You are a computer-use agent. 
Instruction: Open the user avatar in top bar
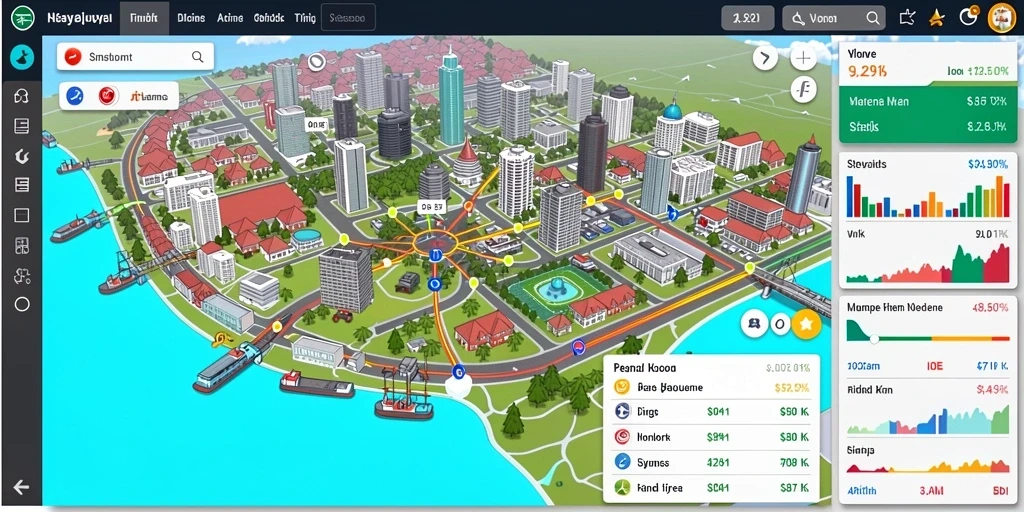pos(1001,18)
